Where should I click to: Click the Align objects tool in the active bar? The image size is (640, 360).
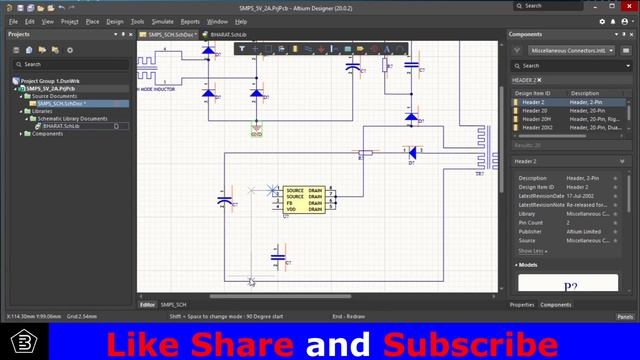coord(281,49)
